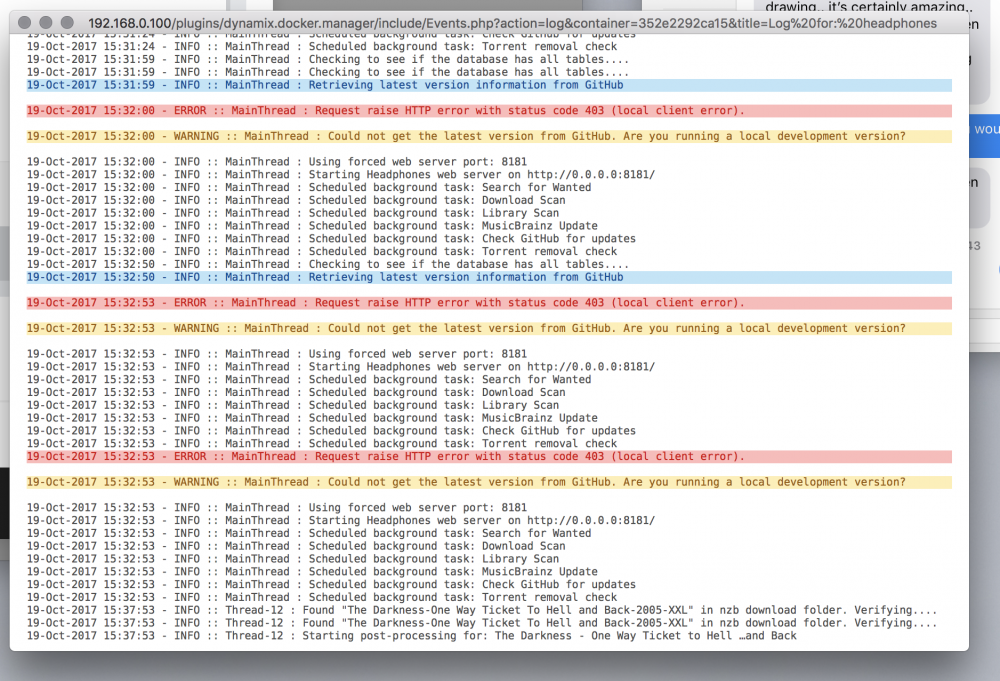The width and height of the screenshot is (1000, 681).
Task: Select the 15:32:00 forced web server port line
Action: pyautogui.click(x=277, y=162)
